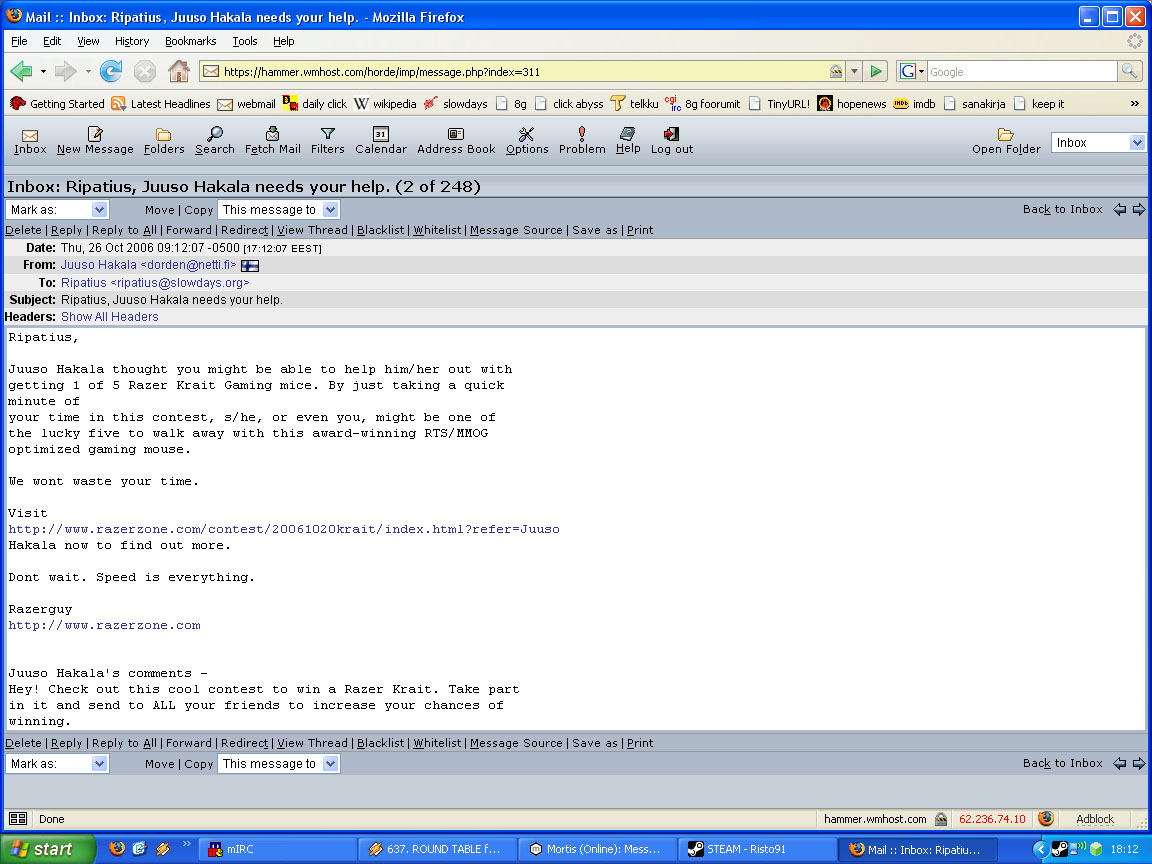This screenshot has width=1152, height=864.
Task: Click the Finnish flag next to sender
Action: [250, 265]
